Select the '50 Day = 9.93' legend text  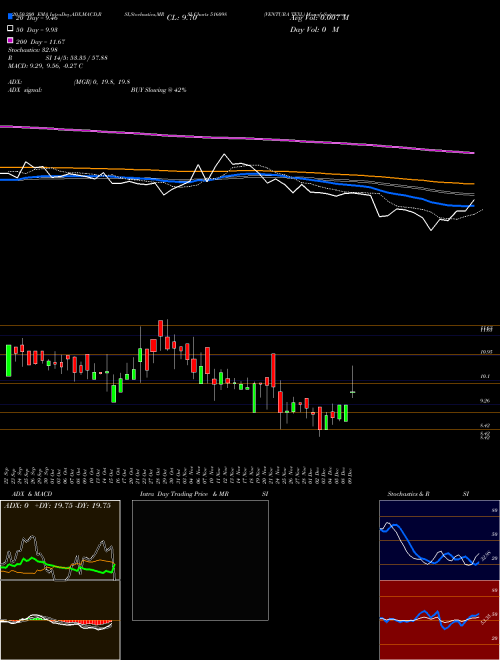coord(36,30)
